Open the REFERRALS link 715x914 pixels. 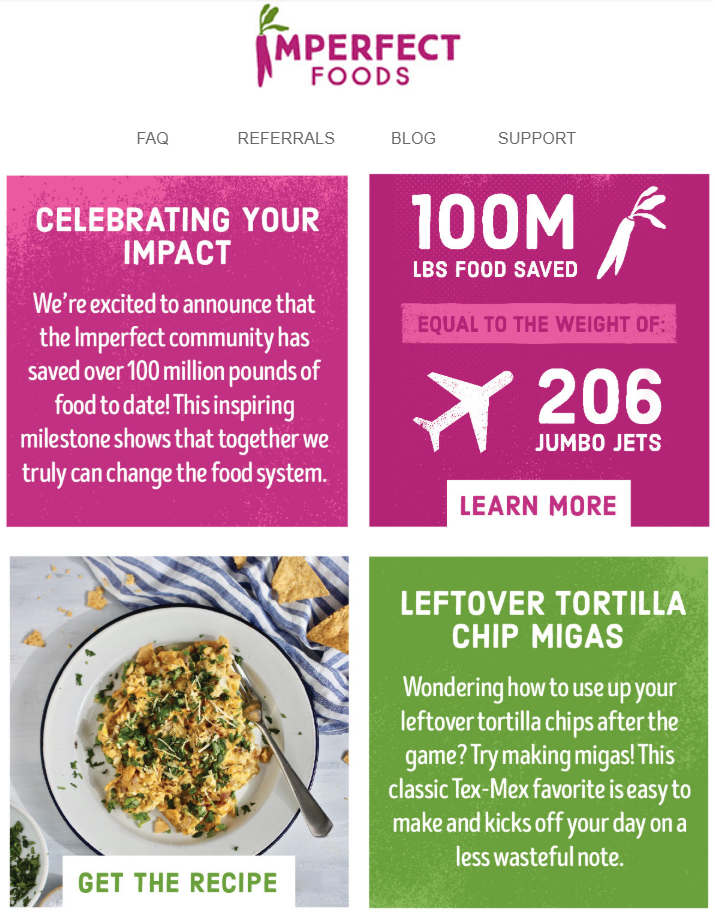(286, 138)
